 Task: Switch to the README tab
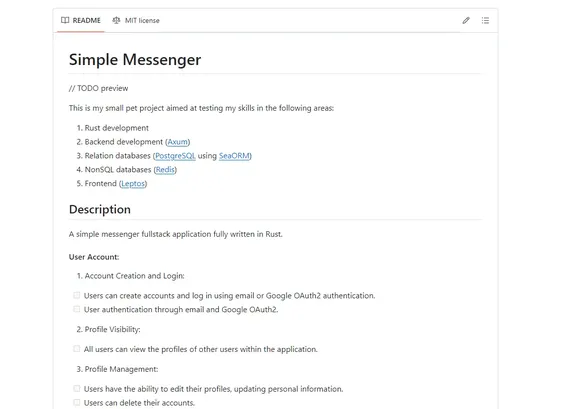click(x=81, y=20)
